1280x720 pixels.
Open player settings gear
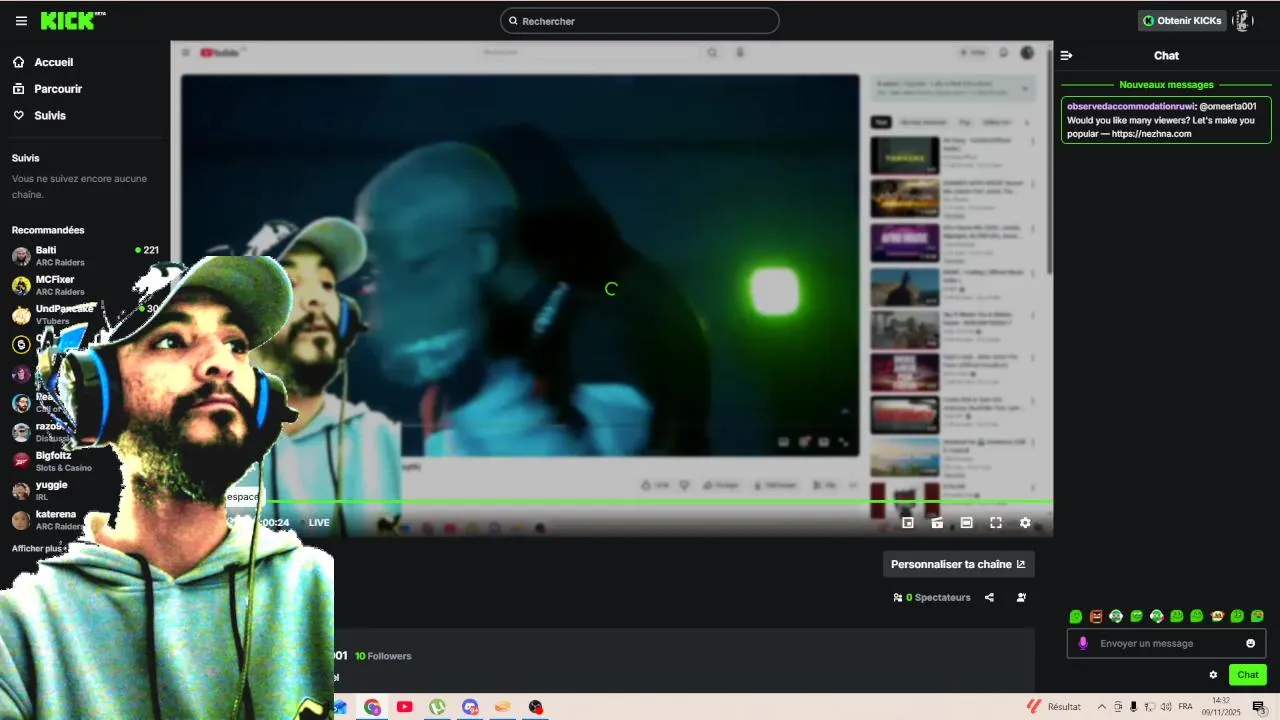pyautogui.click(x=1025, y=523)
